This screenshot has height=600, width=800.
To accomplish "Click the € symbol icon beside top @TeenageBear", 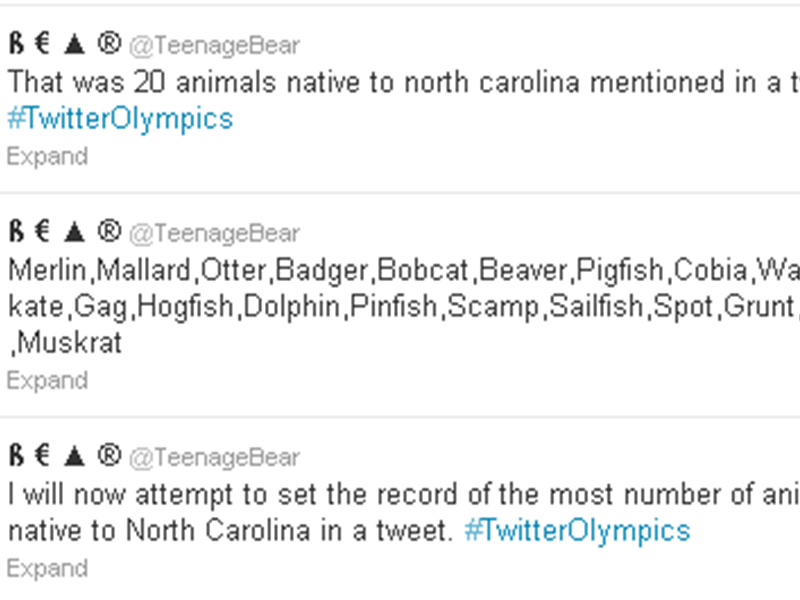I will pos(41,44).
